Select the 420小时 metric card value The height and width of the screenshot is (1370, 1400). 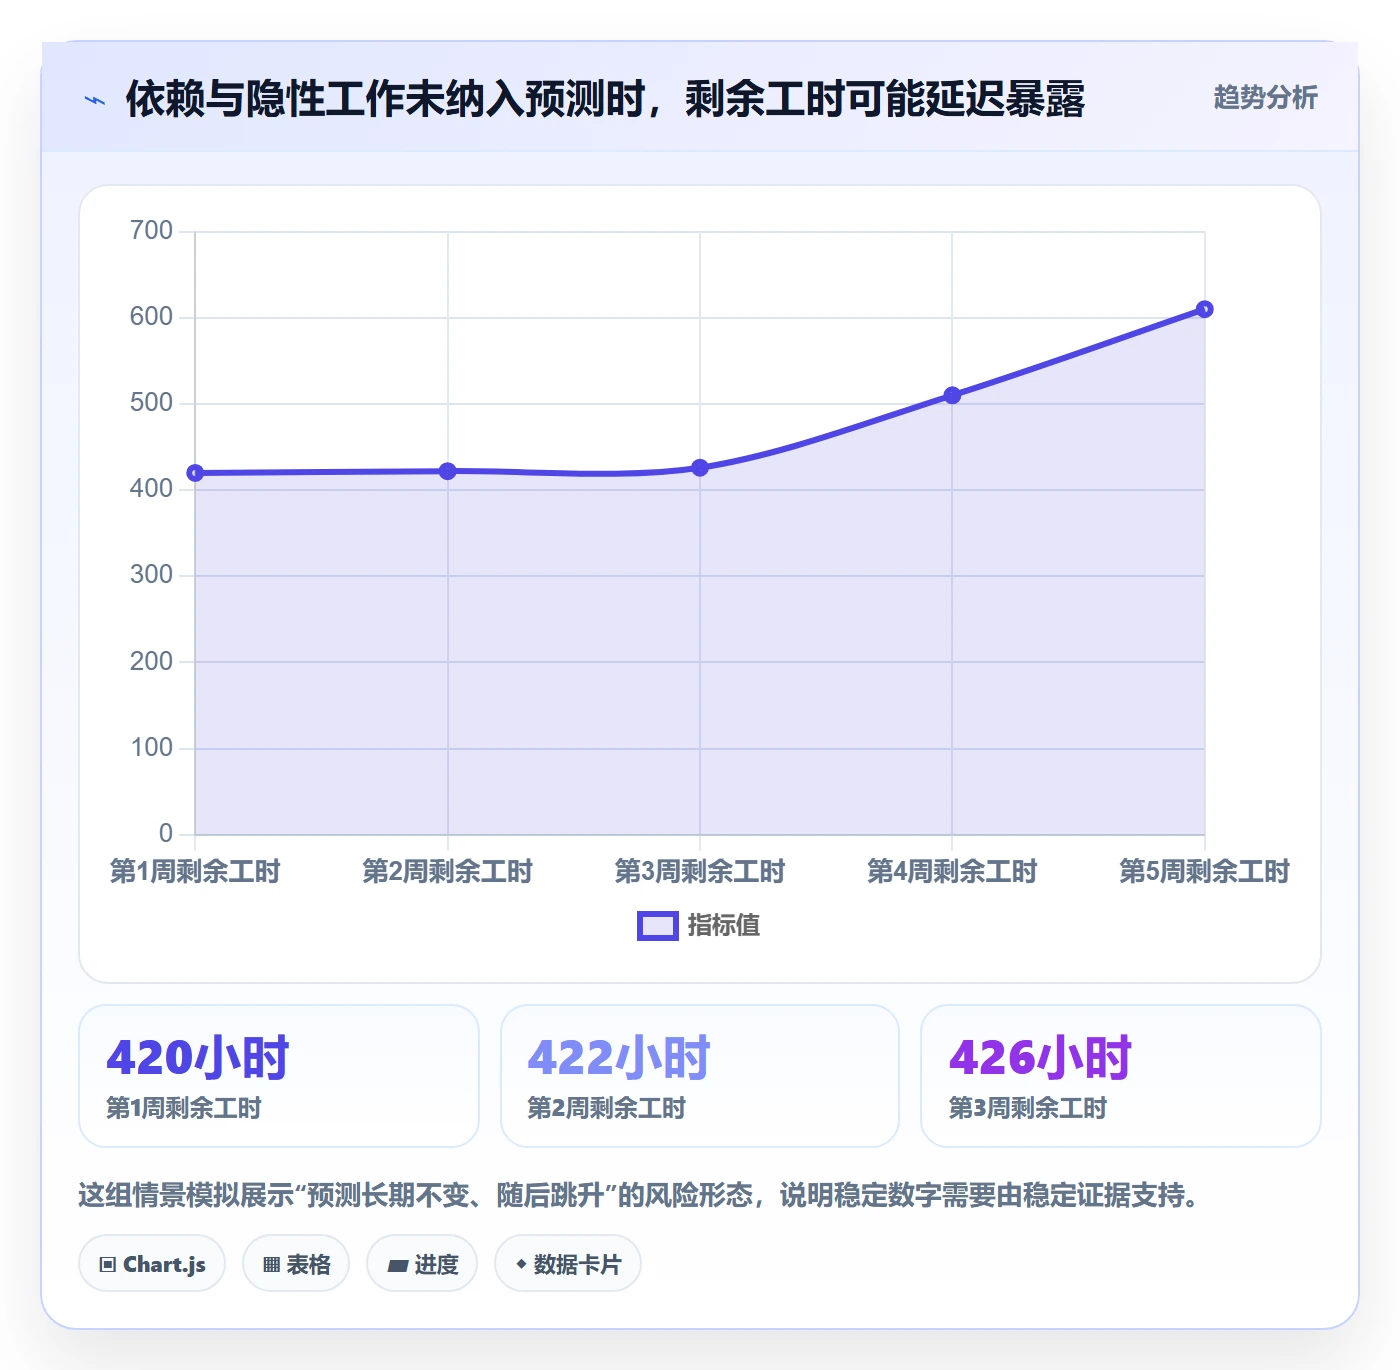(197, 1057)
